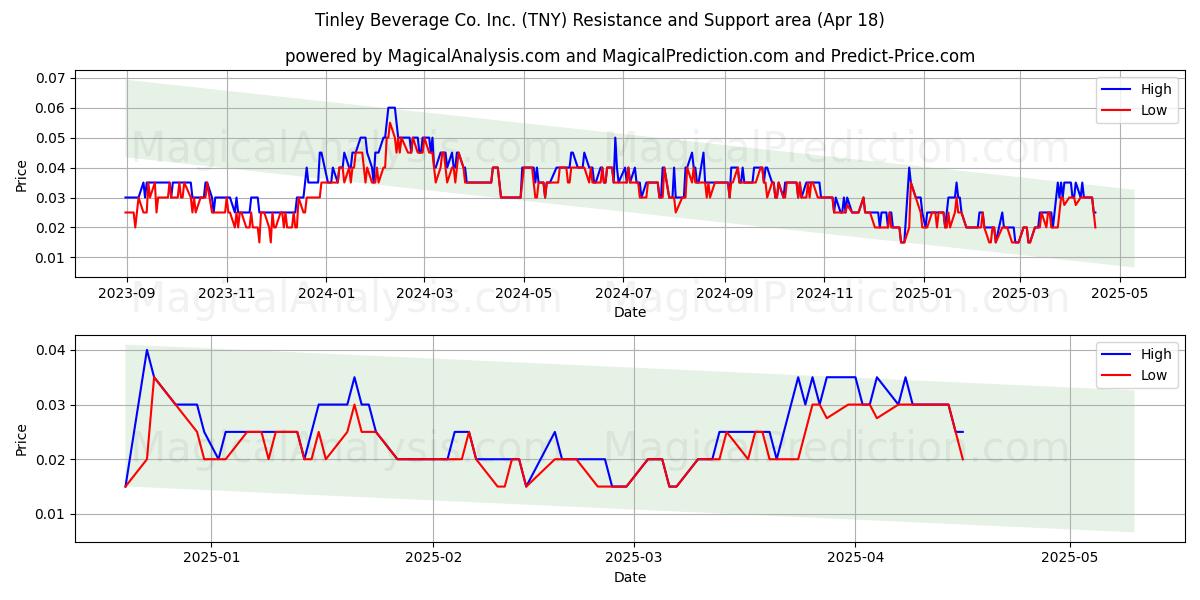Click the '0.07' price tick on the top chart
The width and height of the screenshot is (1200, 600).
pyautogui.click(x=50, y=78)
